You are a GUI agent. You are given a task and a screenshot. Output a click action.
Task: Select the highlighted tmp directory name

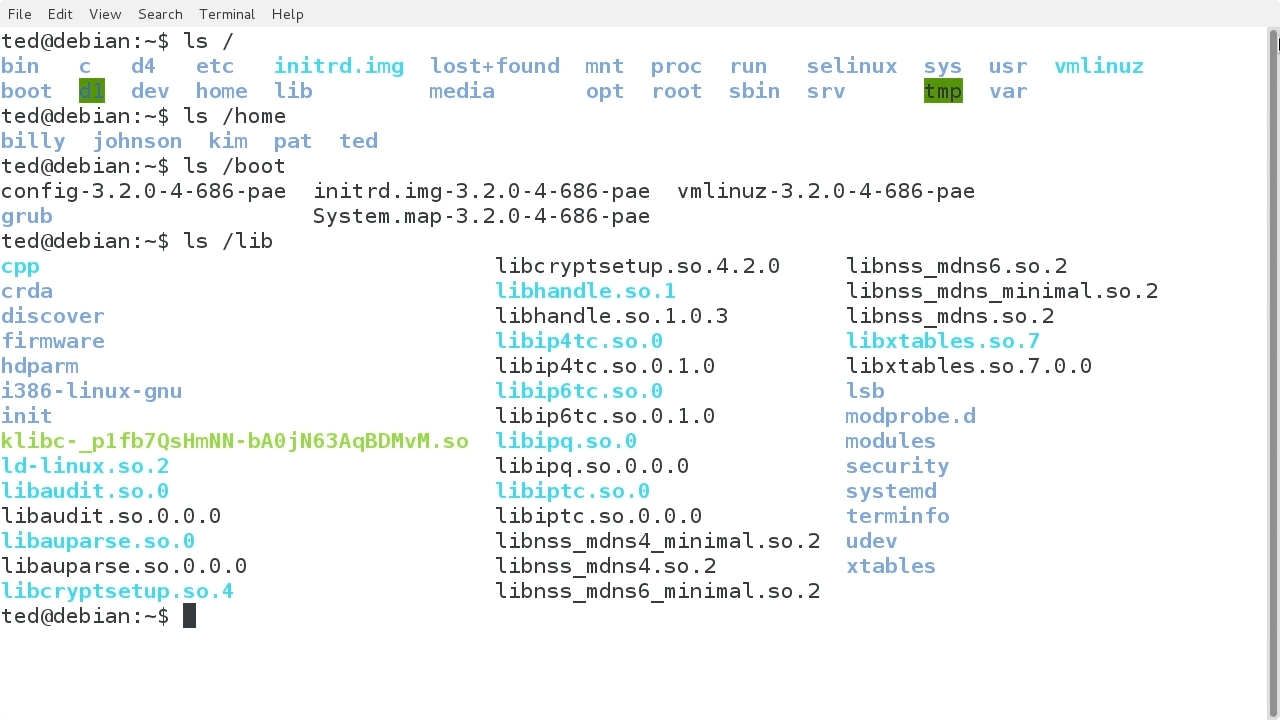pos(942,91)
